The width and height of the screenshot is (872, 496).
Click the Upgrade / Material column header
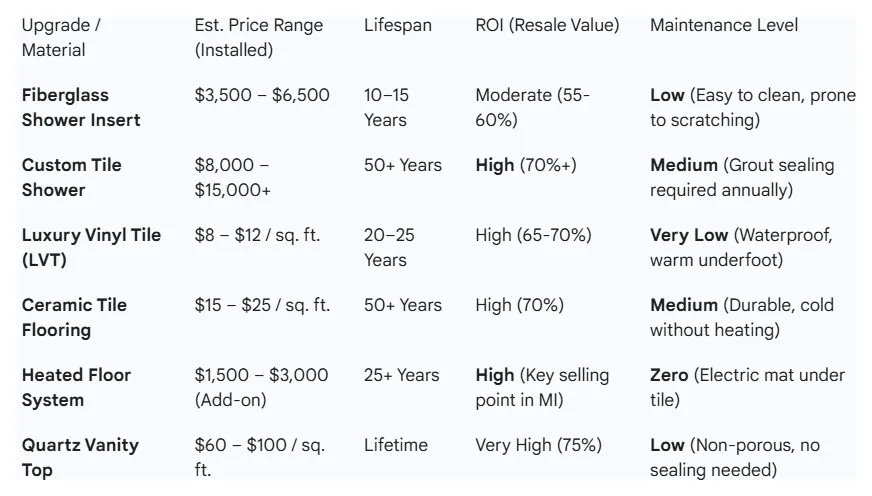61,37
